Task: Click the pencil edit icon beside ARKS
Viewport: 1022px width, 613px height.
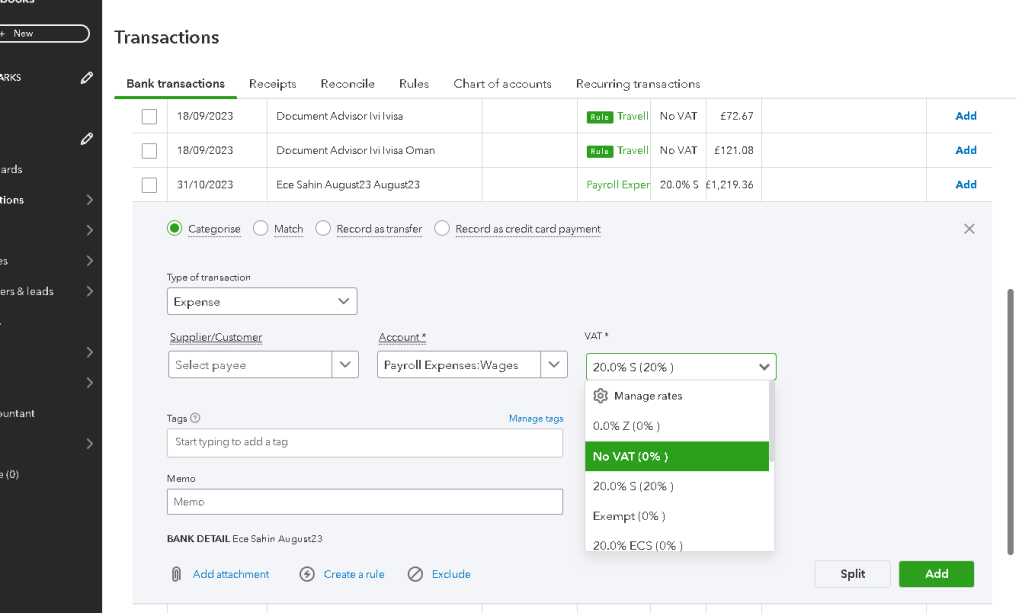Action: pyautogui.click(x=87, y=78)
